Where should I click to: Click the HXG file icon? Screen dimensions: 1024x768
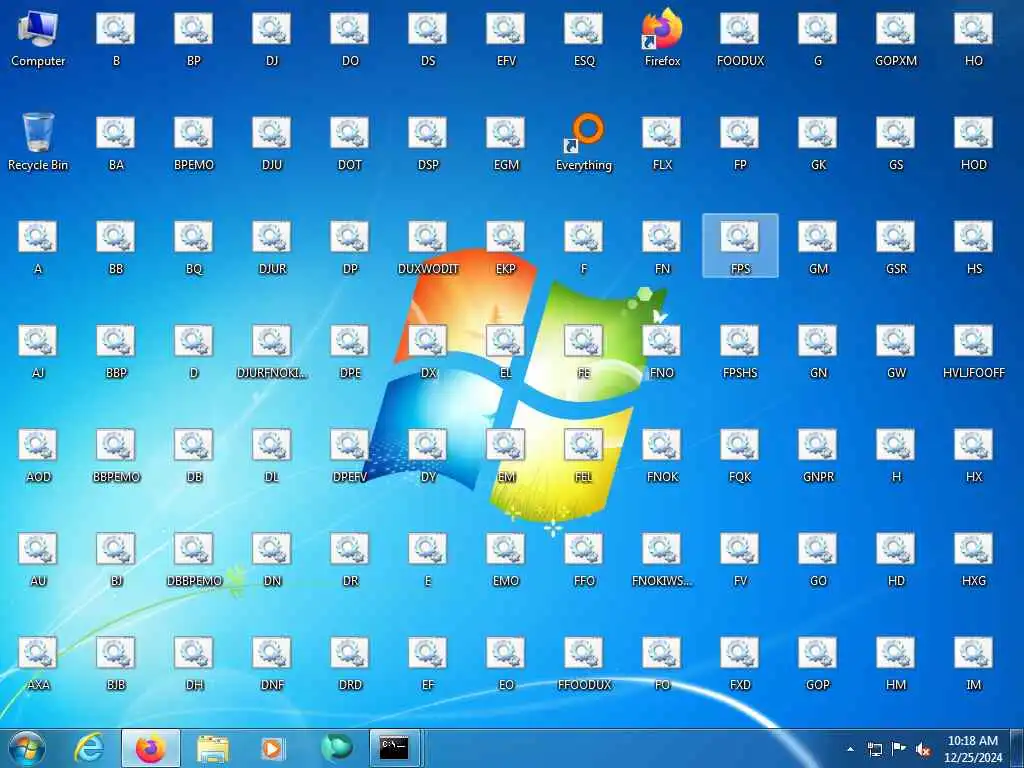click(x=974, y=559)
